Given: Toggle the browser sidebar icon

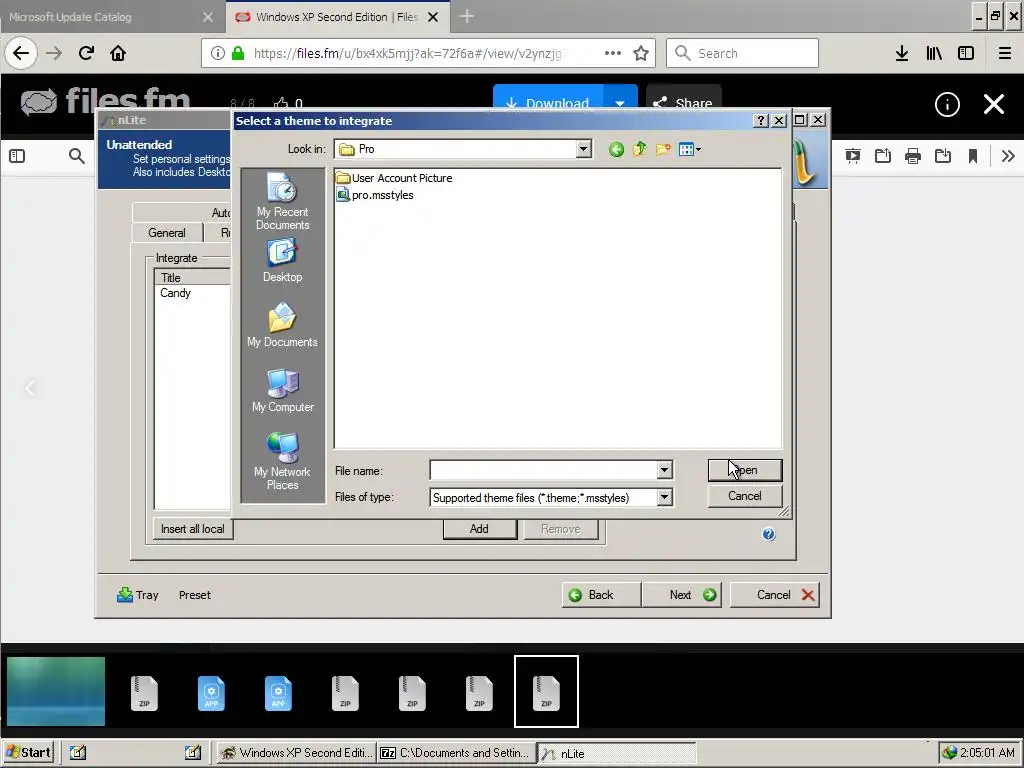Looking at the screenshot, I should coord(966,53).
